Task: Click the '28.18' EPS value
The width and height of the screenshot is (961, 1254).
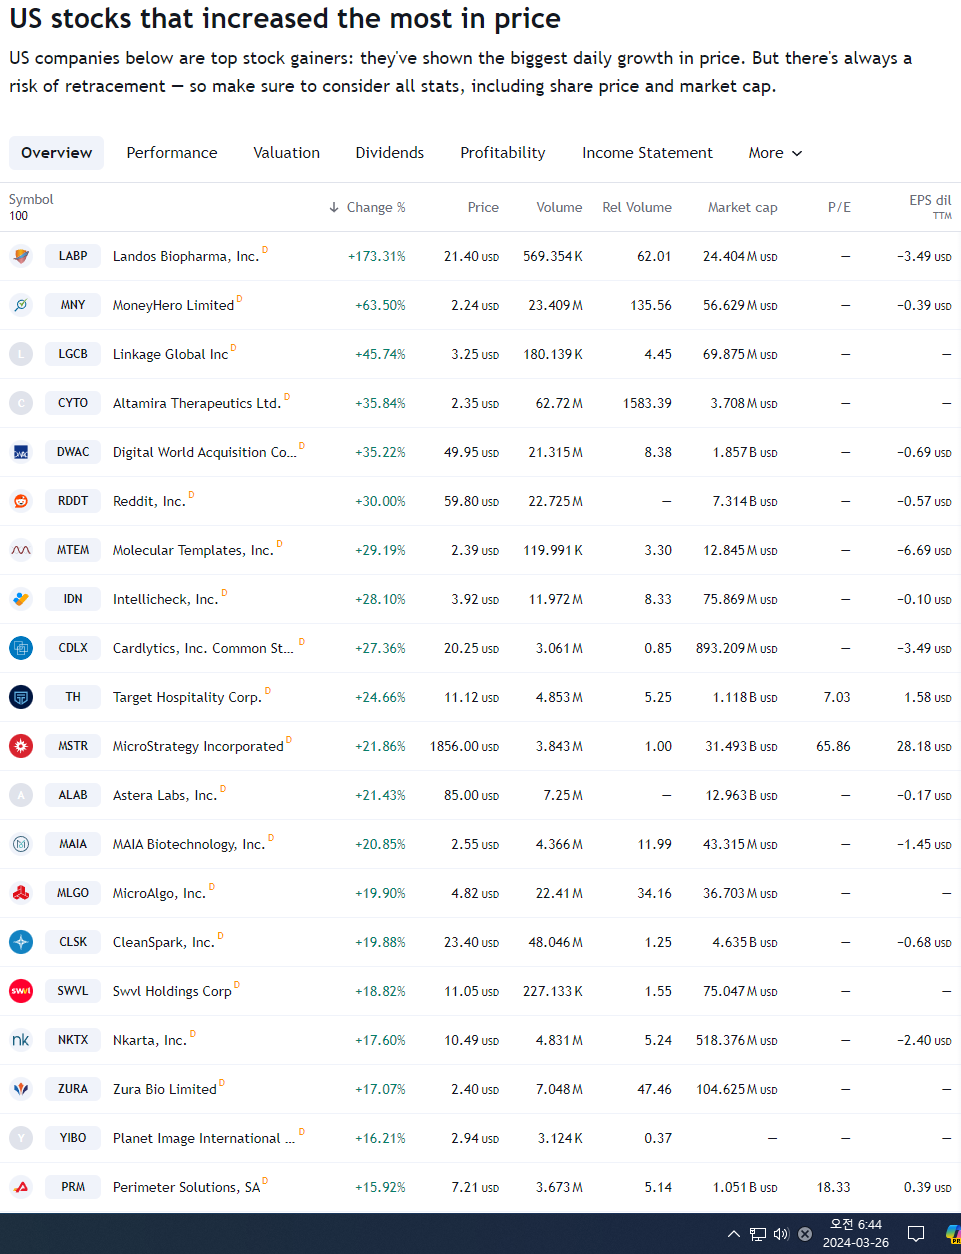Action: click(924, 746)
